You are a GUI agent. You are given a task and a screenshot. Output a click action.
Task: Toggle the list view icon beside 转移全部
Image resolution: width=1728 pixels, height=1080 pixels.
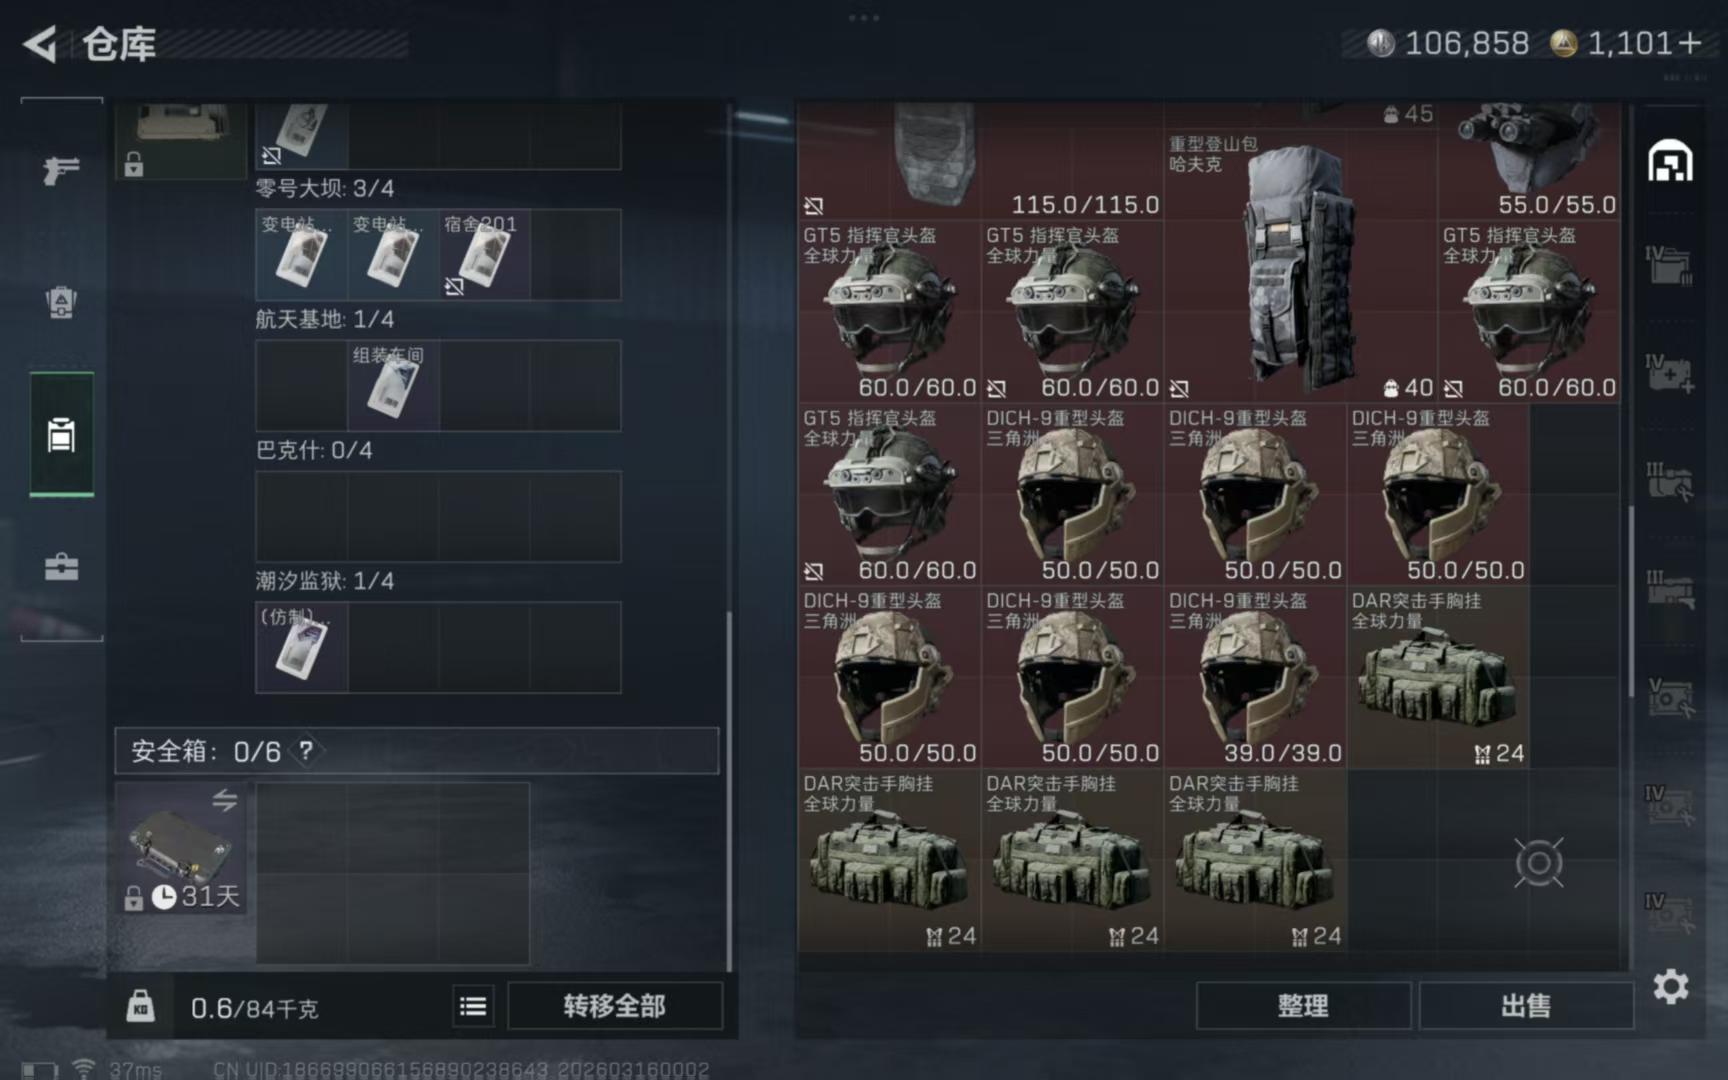tap(473, 1006)
